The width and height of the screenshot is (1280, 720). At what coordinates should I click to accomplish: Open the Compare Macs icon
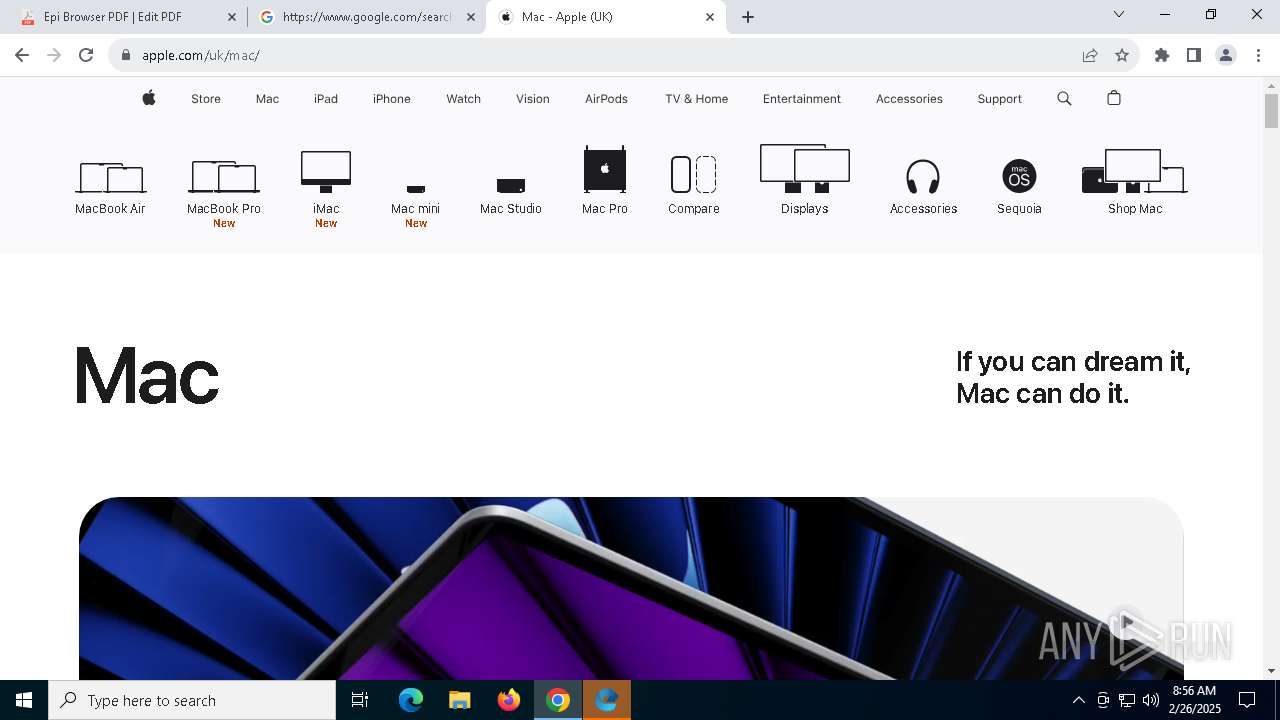click(694, 174)
